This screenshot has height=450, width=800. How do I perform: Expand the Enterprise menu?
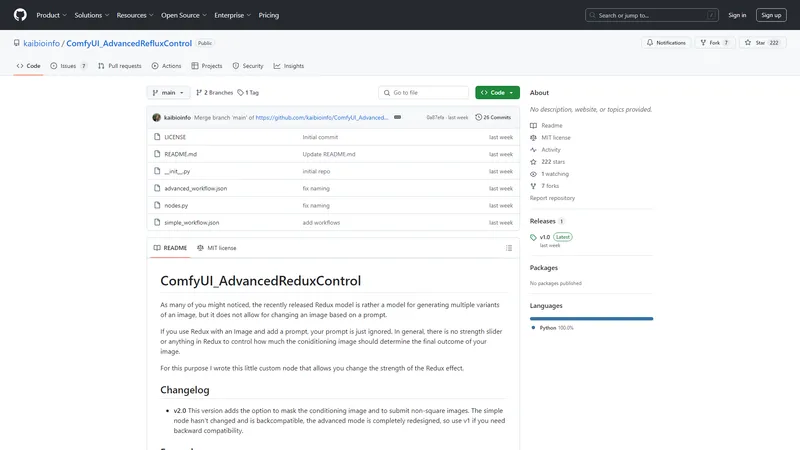(233, 15)
